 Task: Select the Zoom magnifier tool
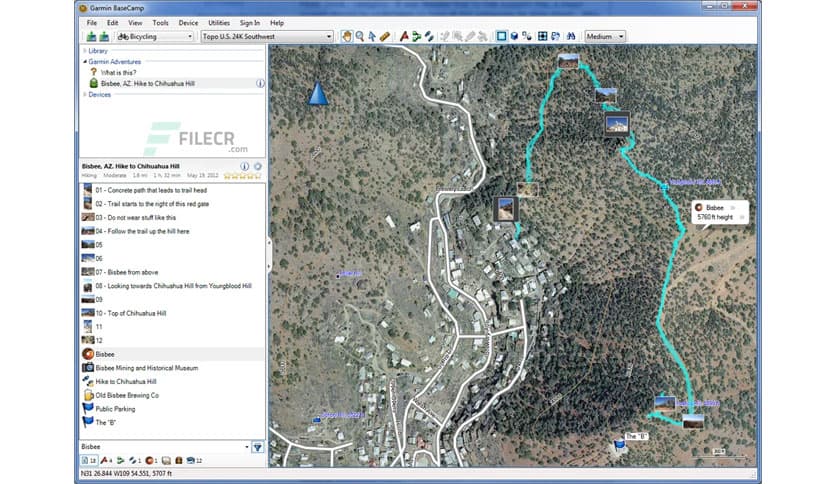360,37
